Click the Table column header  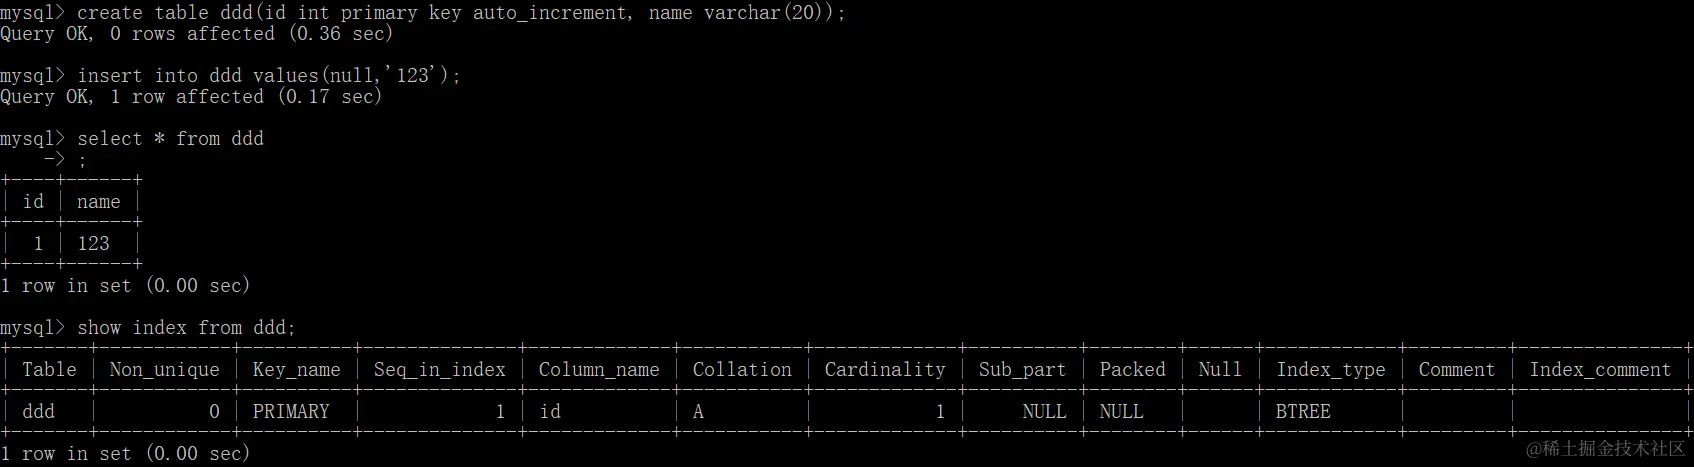point(49,369)
